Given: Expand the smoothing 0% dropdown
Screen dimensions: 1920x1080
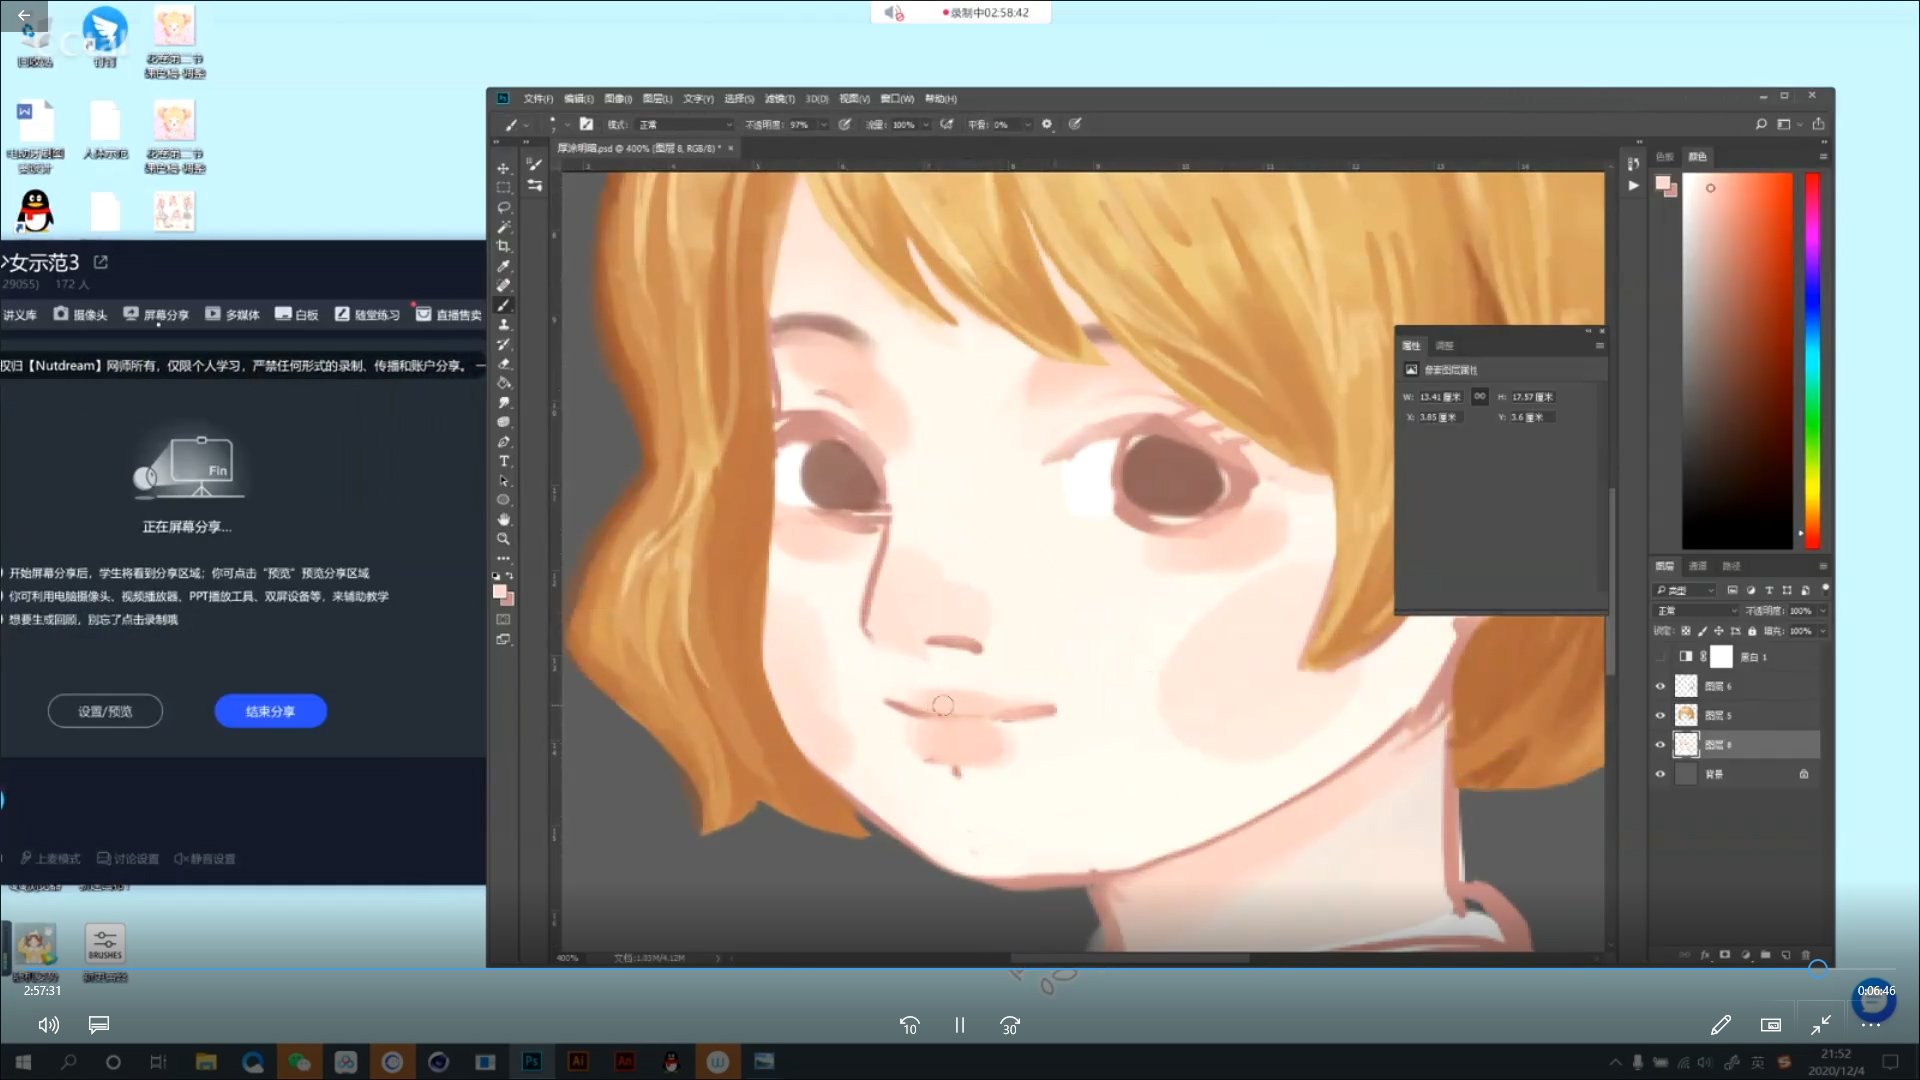Looking at the screenshot, I should 1027,125.
